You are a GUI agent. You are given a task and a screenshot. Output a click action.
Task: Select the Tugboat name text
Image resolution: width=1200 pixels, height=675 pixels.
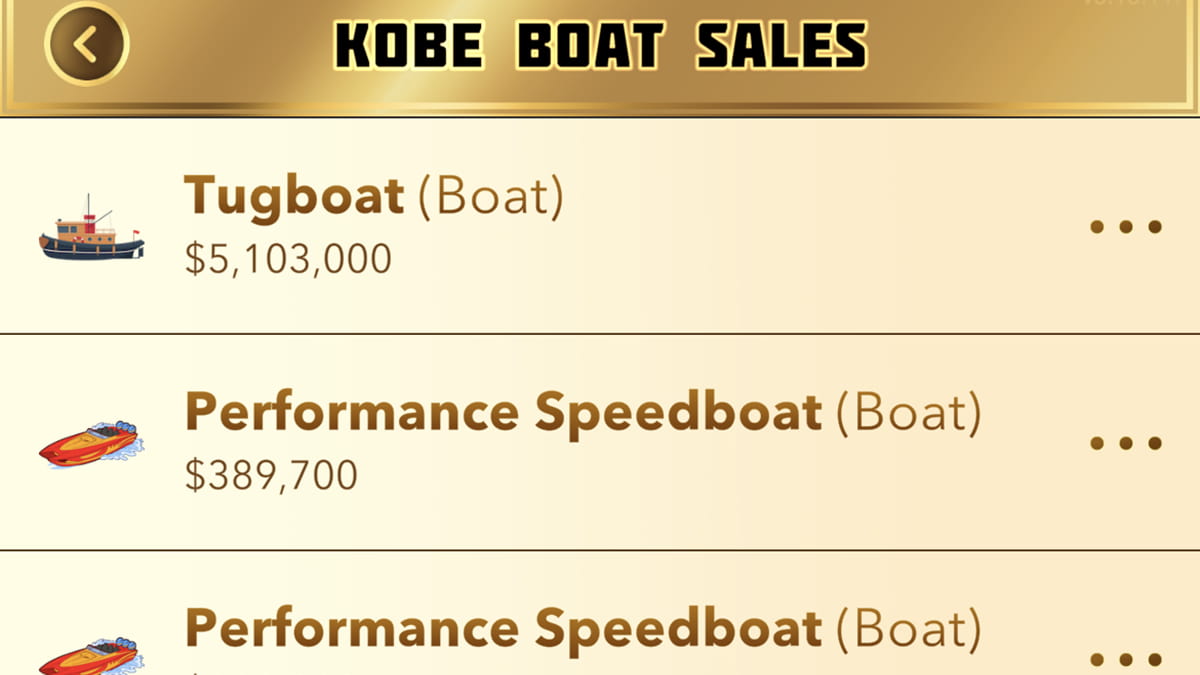coord(294,196)
